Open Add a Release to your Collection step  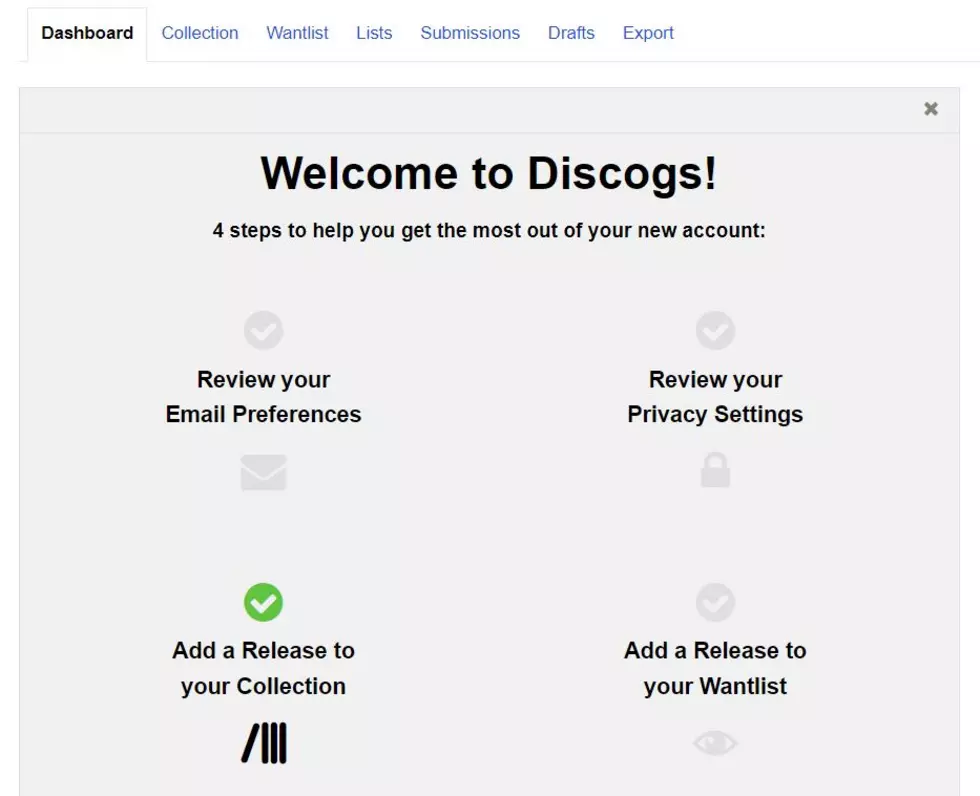263,668
